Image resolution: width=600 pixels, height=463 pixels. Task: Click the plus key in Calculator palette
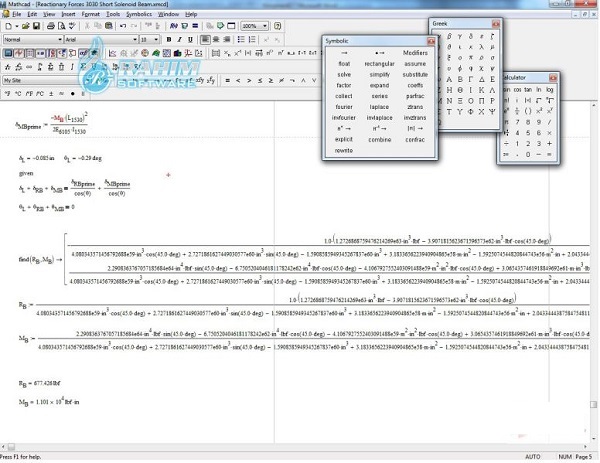(549, 144)
